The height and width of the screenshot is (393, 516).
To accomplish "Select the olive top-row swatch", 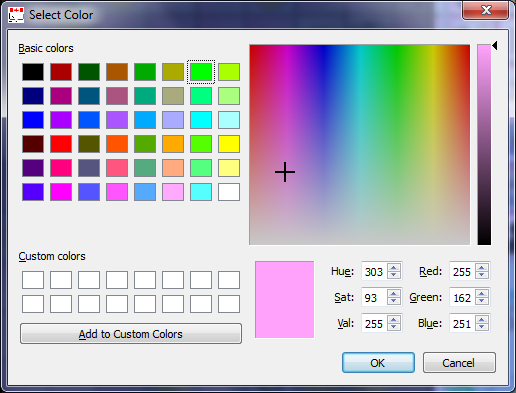I will [x=173, y=72].
